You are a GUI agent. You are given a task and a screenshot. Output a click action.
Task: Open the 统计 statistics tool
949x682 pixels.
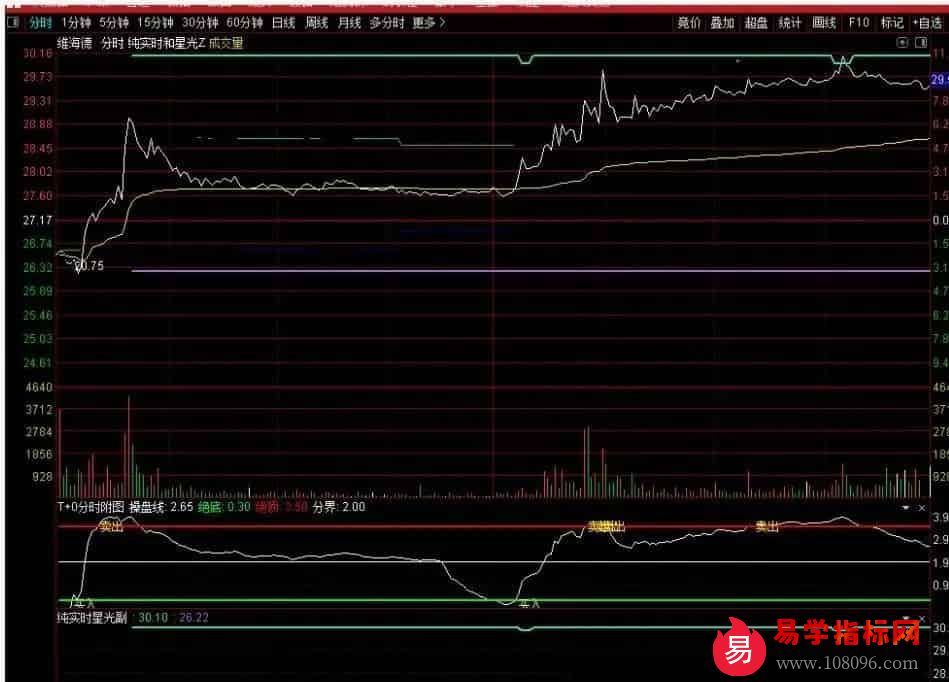(x=790, y=22)
